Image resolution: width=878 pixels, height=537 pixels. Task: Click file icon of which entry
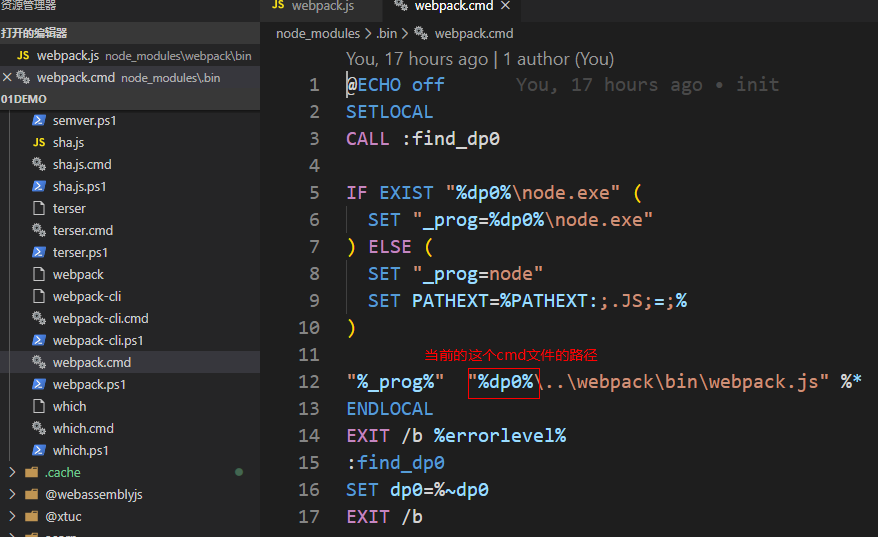(39, 406)
